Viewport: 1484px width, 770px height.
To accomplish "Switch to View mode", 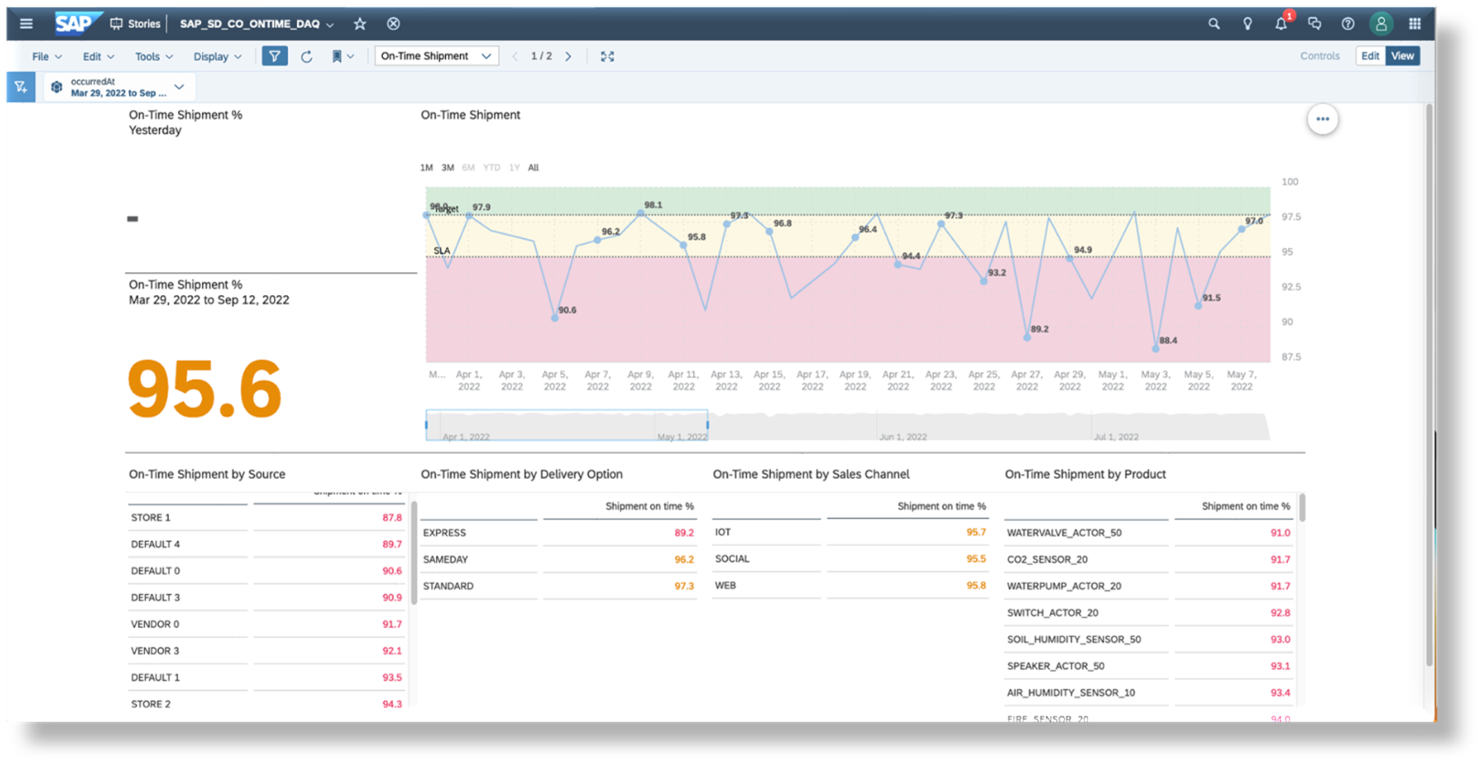I will point(1402,57).
